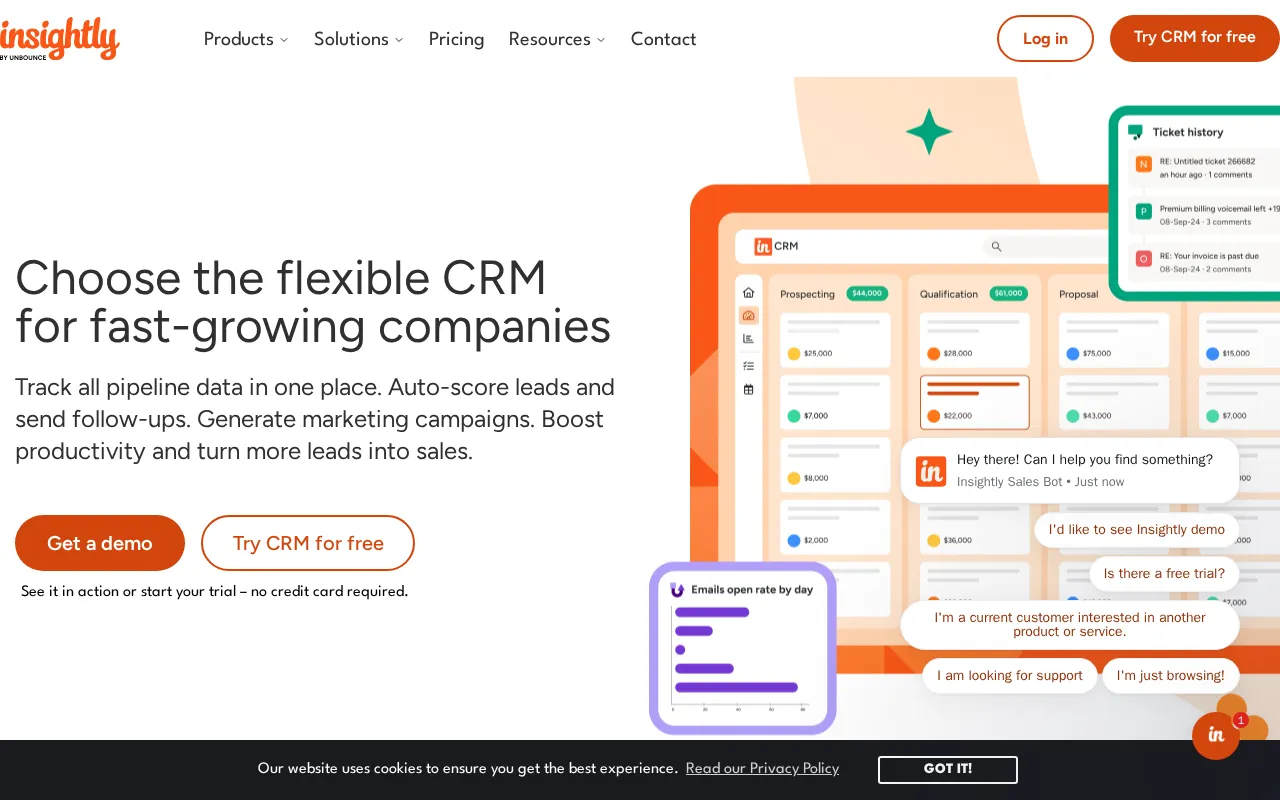The width and height of the screenshot is (1280, 800).
Task: Select the current customer interested in another product reply
Action: [x=1070, y=625]
